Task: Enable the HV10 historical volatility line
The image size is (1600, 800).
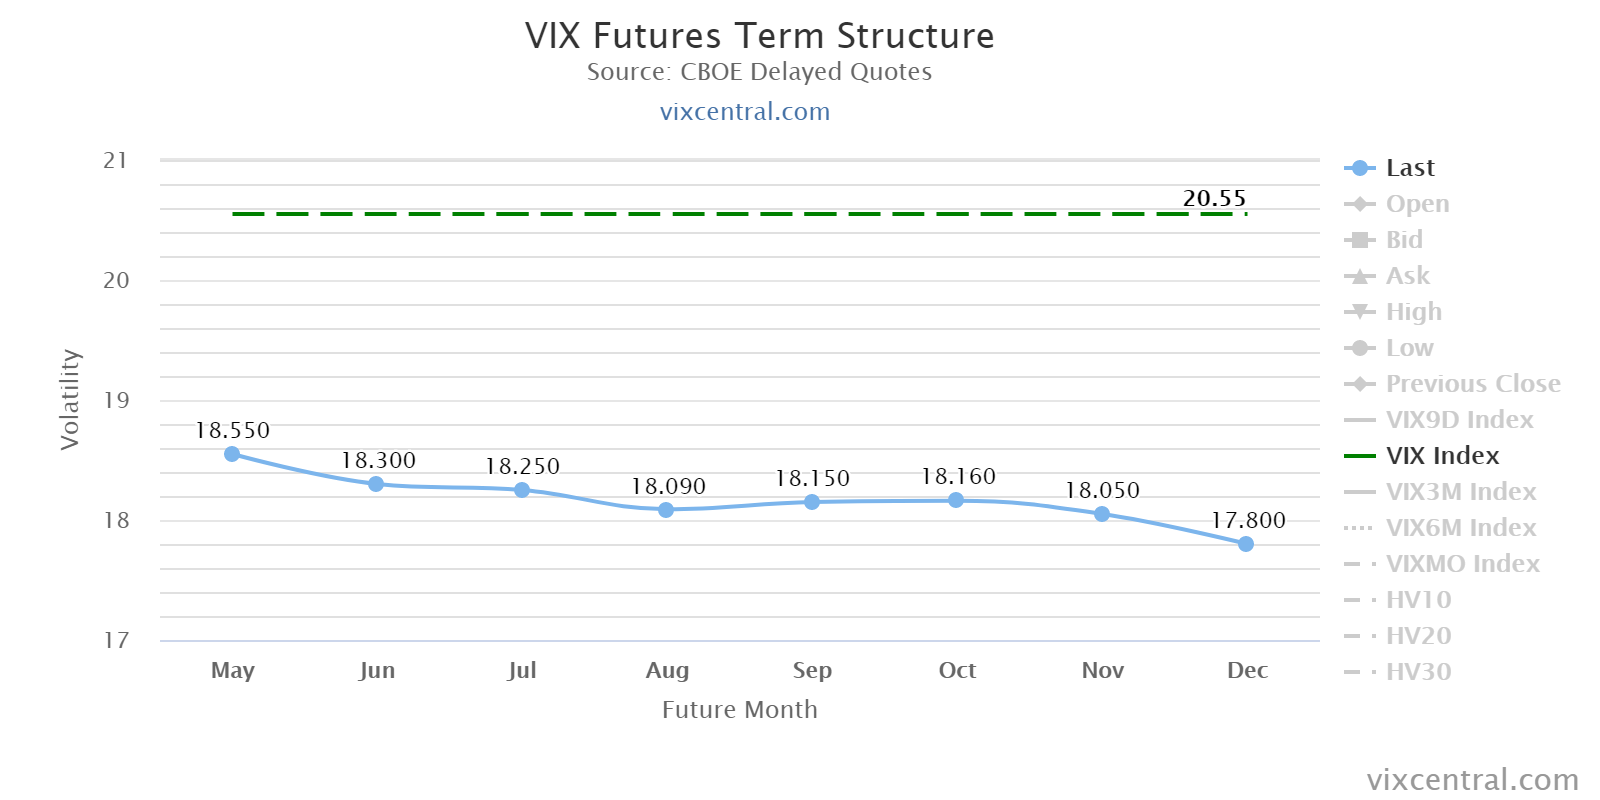Action: pos(1418,600)
